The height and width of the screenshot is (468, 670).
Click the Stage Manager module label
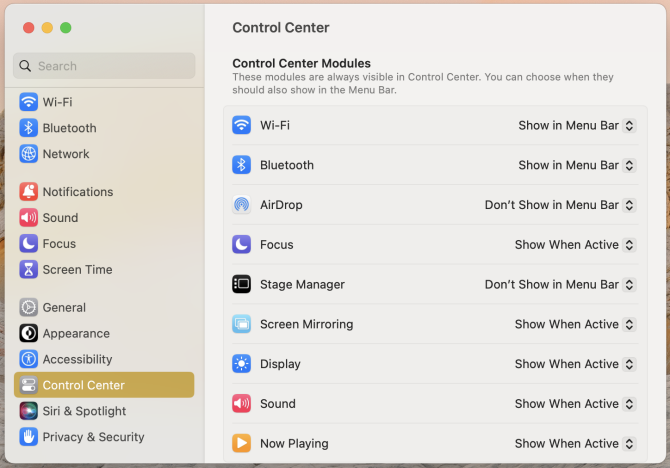(302, 285)
